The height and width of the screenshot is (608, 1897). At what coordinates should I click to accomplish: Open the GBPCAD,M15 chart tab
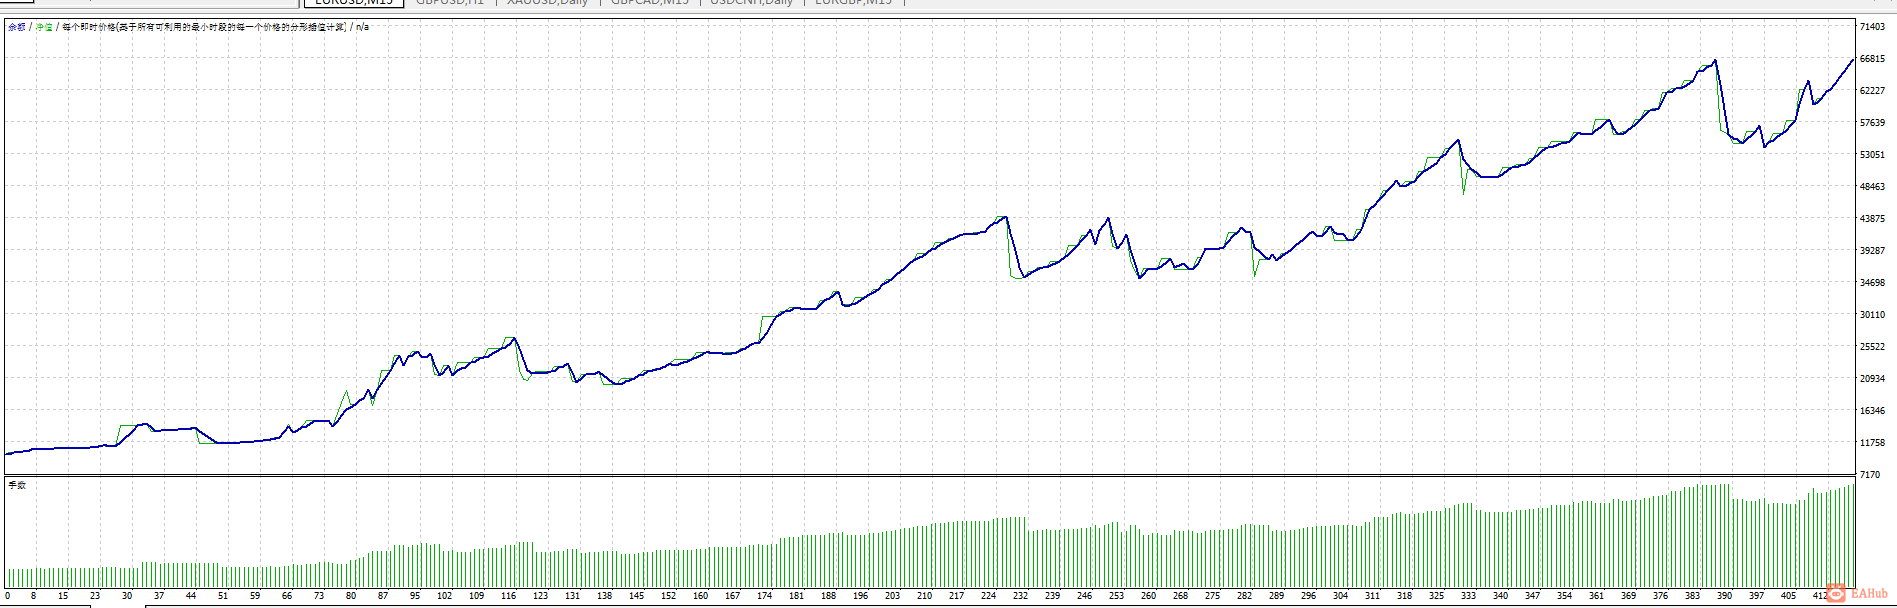pos(649,3)
